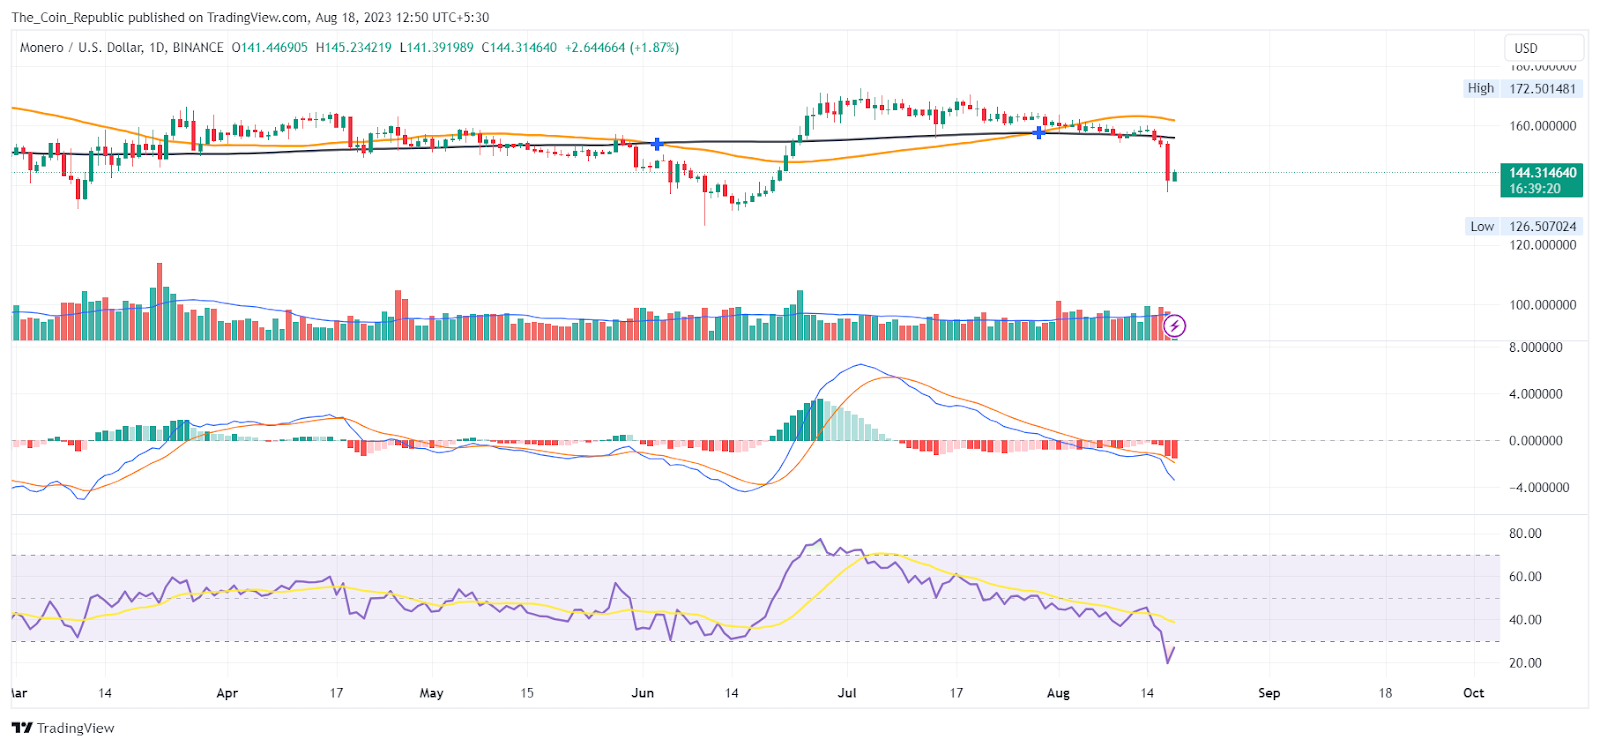Click the 80.00 RSI axis label
The height and width of the screenshot is (747, 1600).
pos(1526,534)
